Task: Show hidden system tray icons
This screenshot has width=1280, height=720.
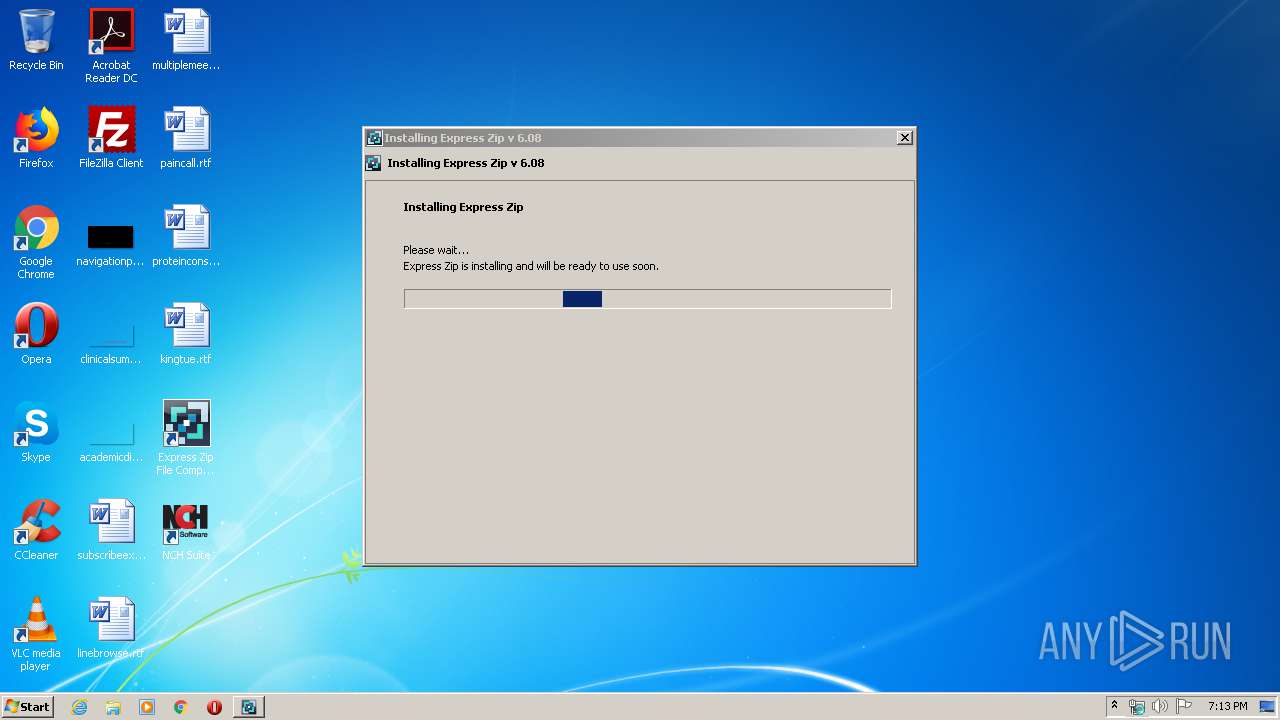Action: (1114, 707)
